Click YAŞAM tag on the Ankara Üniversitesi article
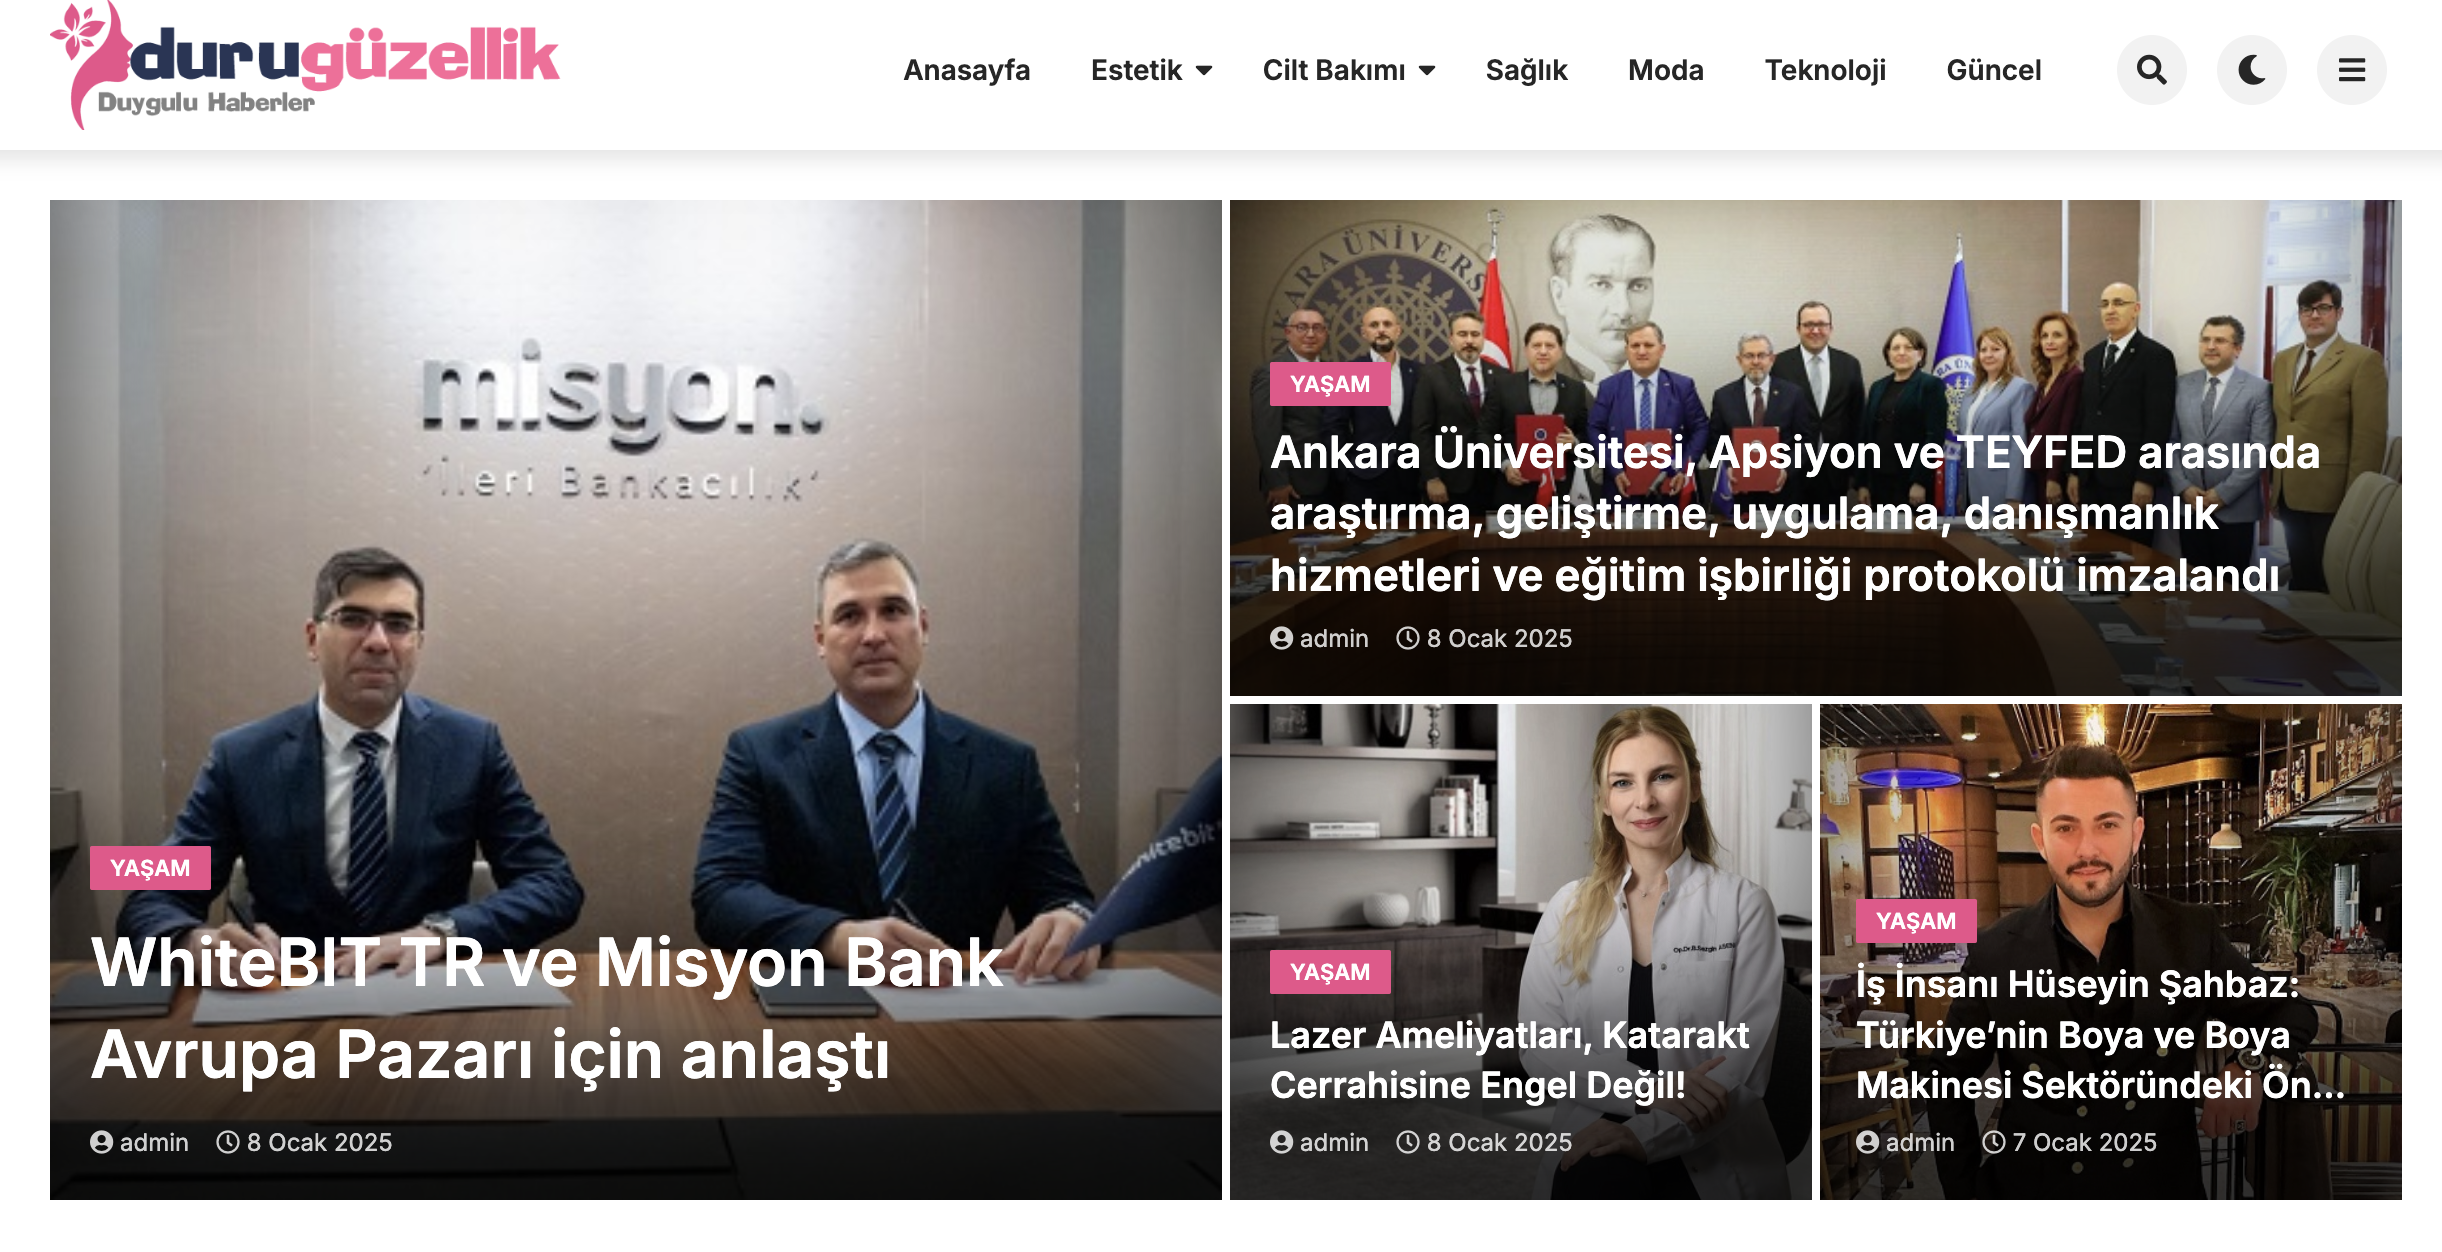2442x1252 pixels. pyautogui.click(x=1330, y=384)
